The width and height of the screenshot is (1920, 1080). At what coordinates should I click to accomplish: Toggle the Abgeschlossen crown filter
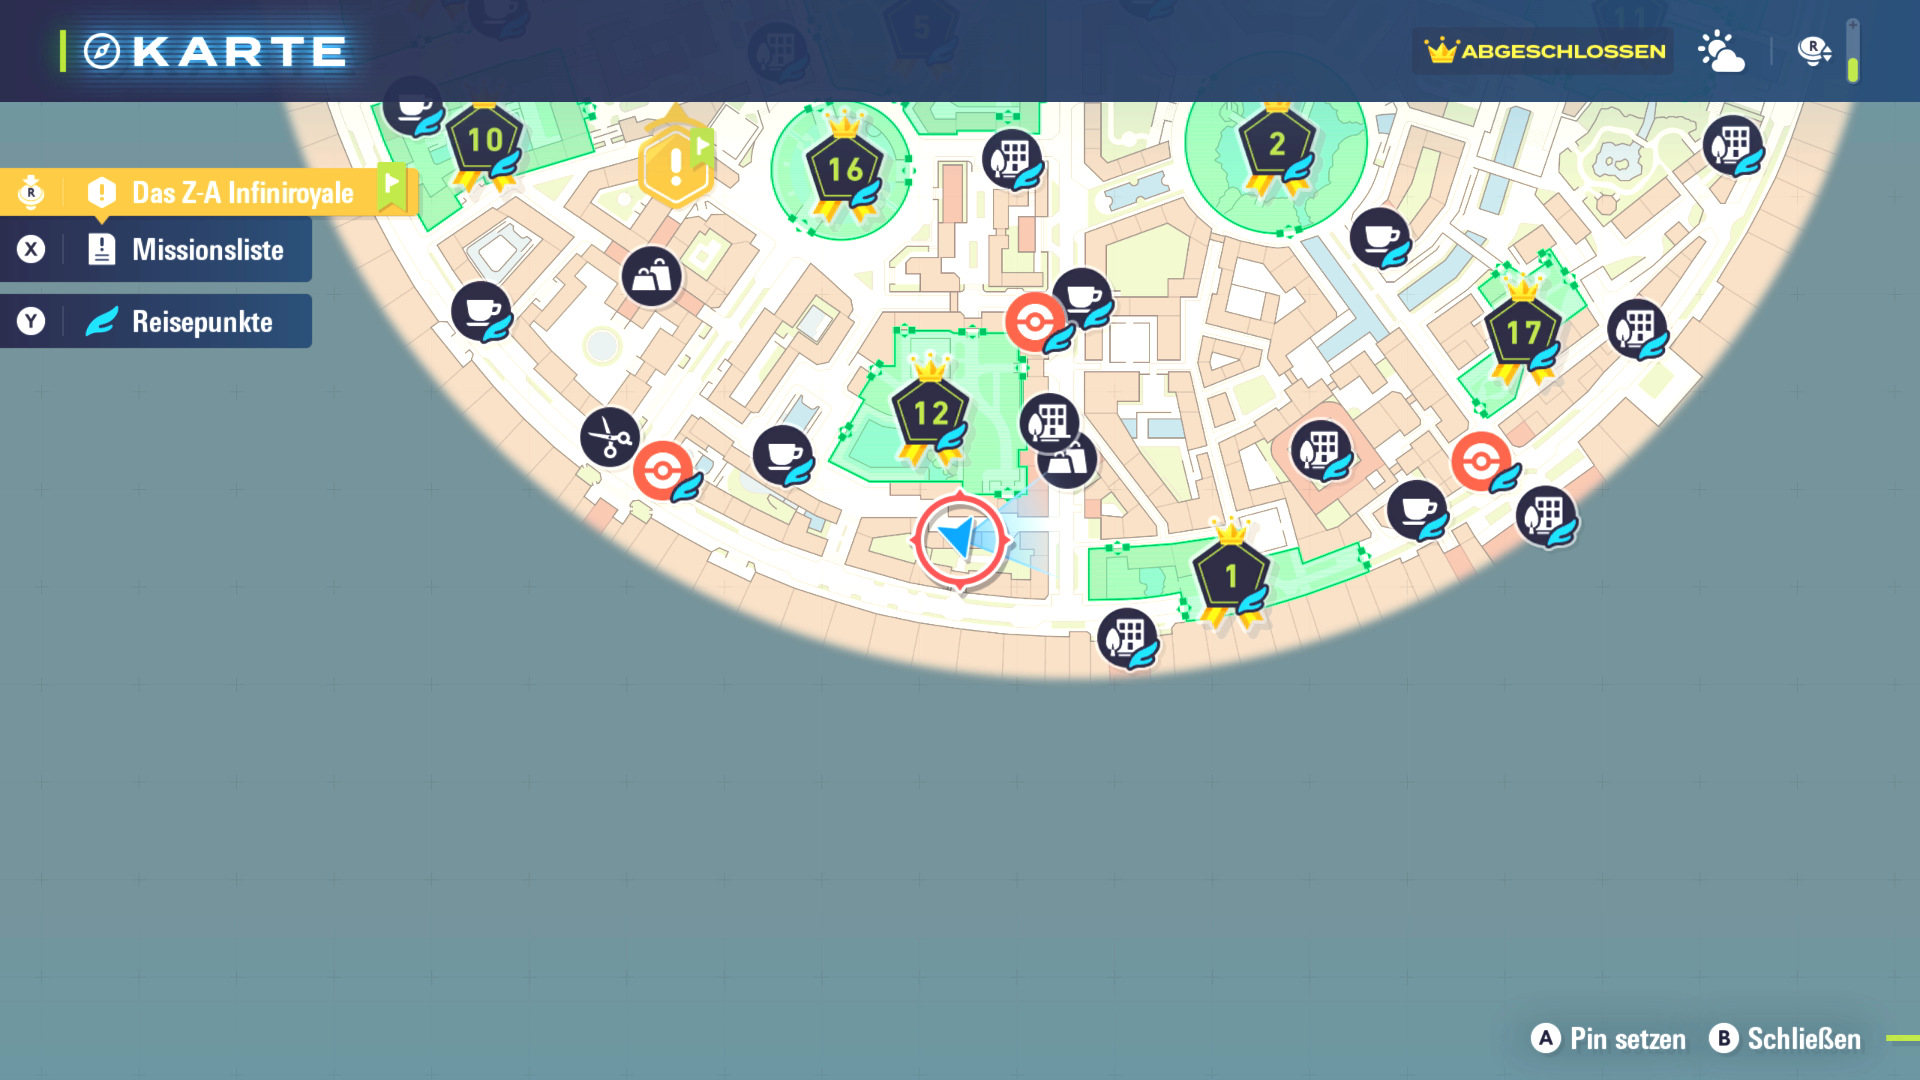click(1544, 51)
